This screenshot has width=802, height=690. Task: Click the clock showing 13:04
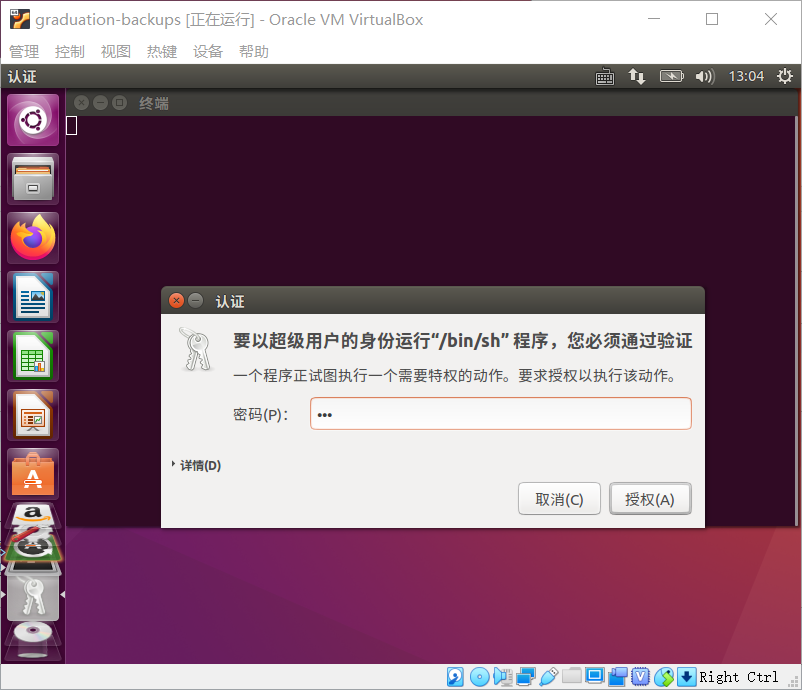pyautogui.click(x=746, y=77)
